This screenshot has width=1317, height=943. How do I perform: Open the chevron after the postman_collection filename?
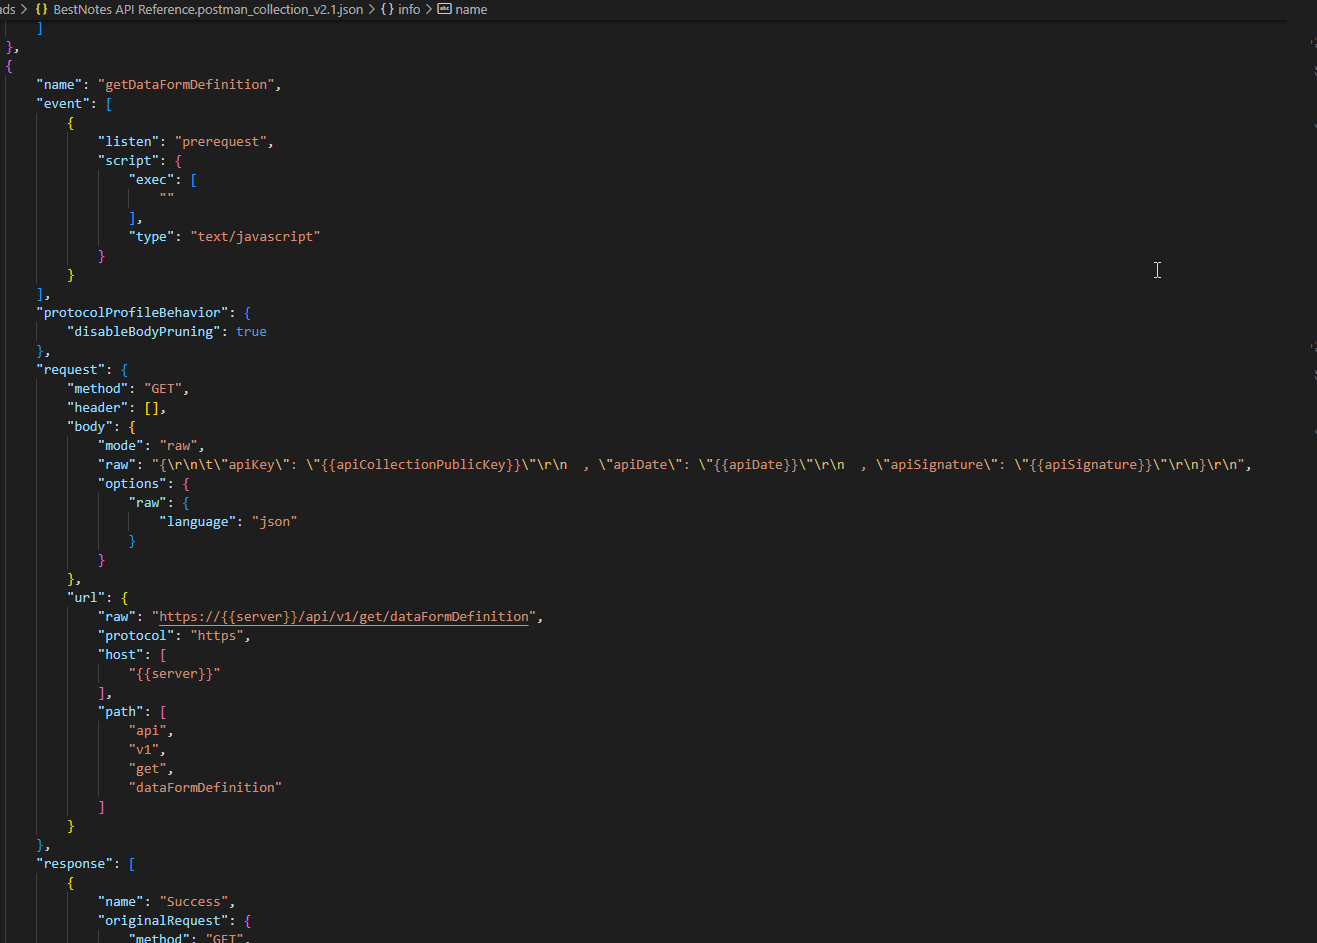point(371,9)
